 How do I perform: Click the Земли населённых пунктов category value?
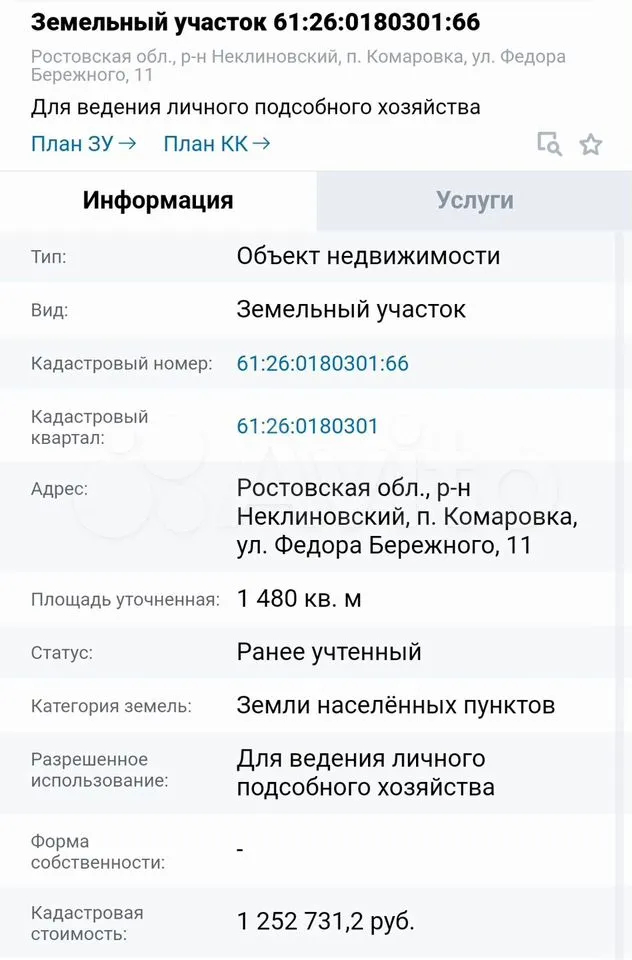click(396, 705)
